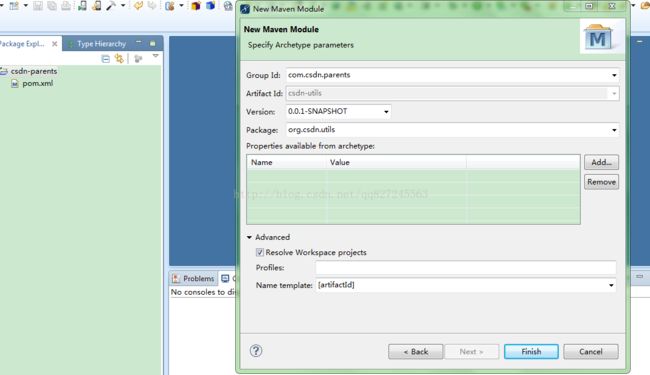
Task: Click the yellow arrow toolbar icon
Action: click(138, 6)
